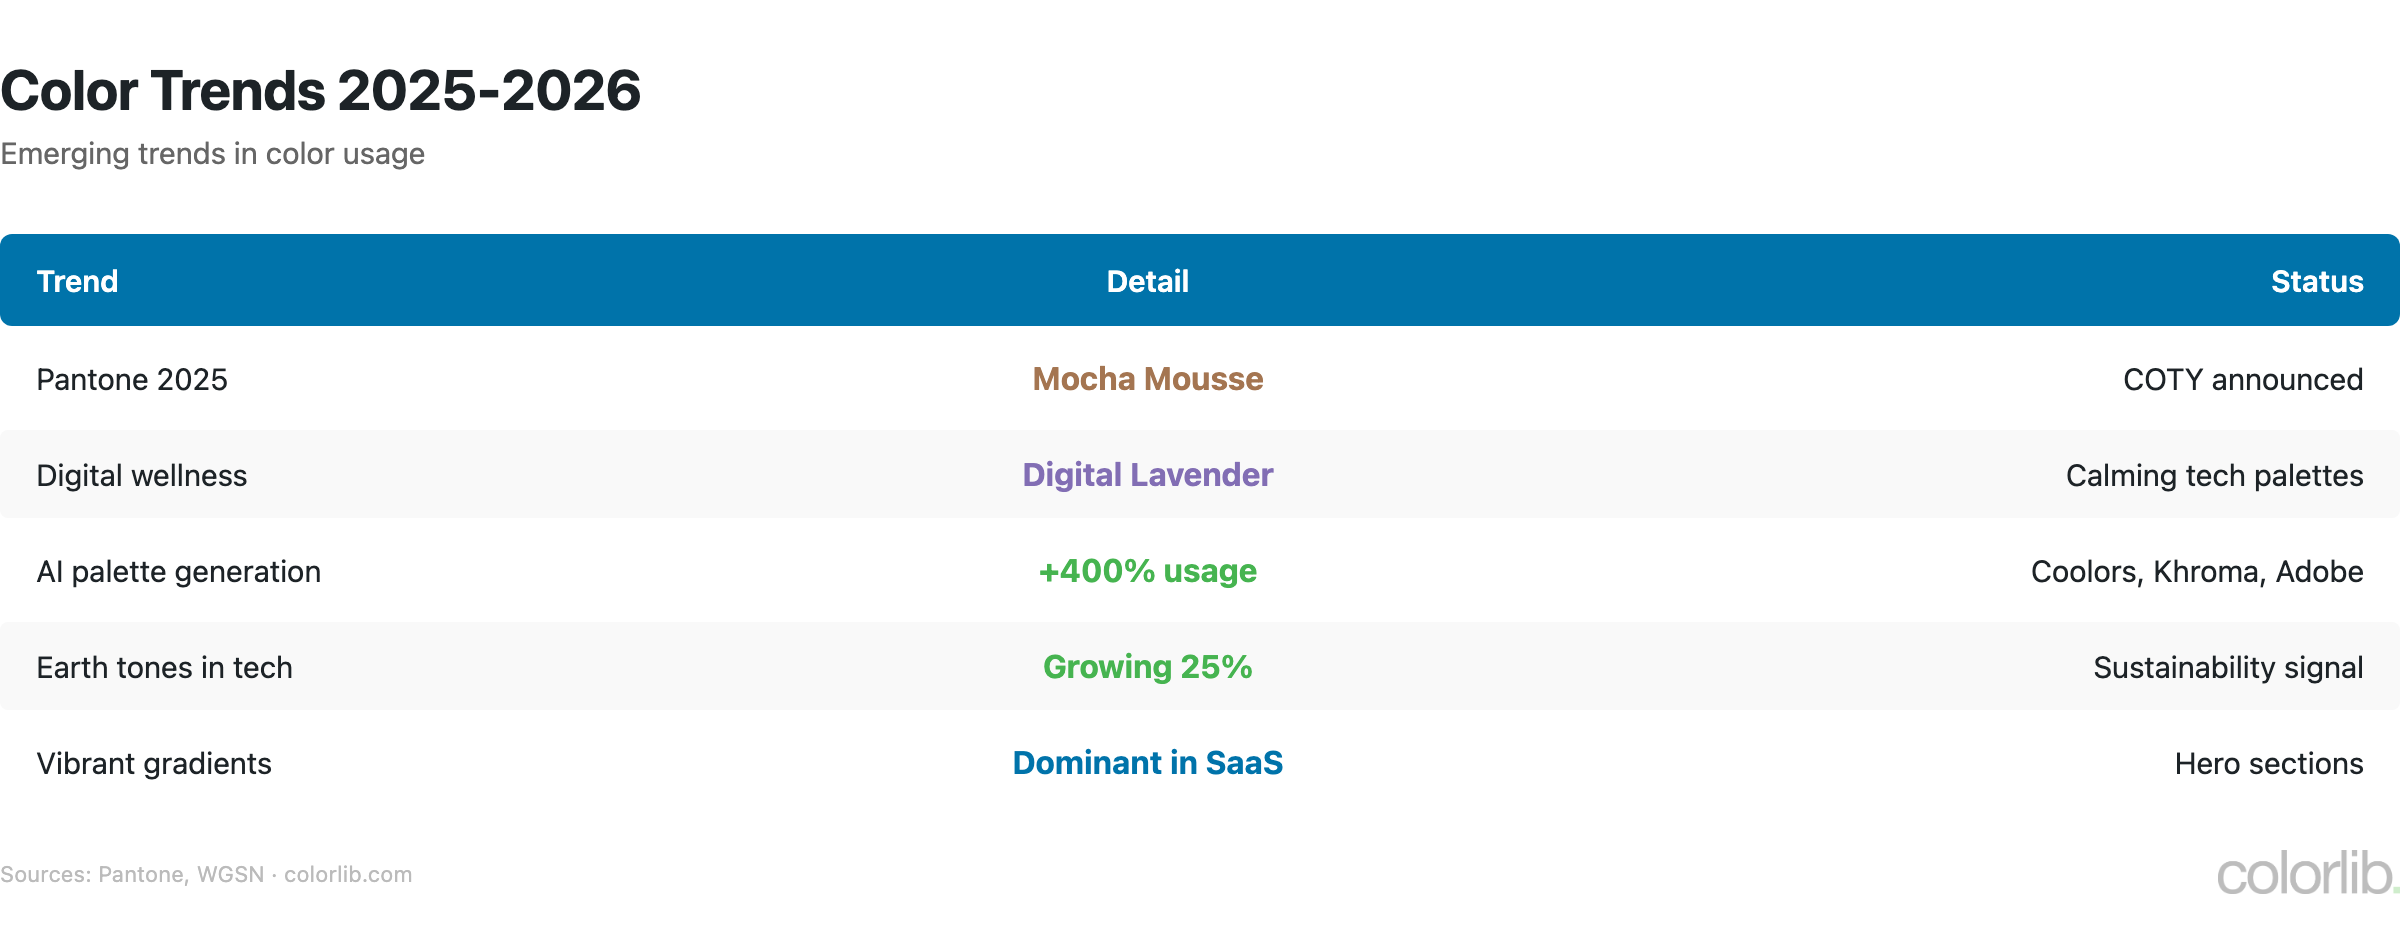This screenshot has width=2400, height=930.
Task: Click the Calming tech palettes status
Action: point(2214,476)
